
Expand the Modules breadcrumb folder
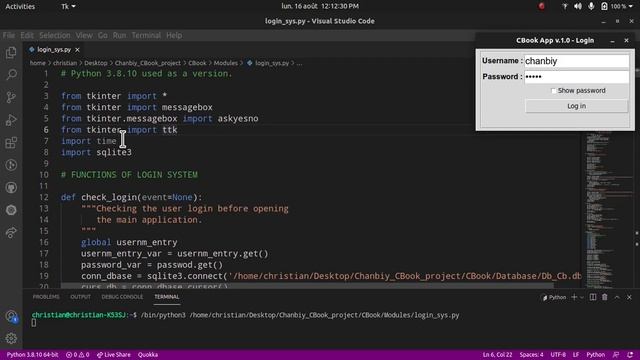coord(226,63)
